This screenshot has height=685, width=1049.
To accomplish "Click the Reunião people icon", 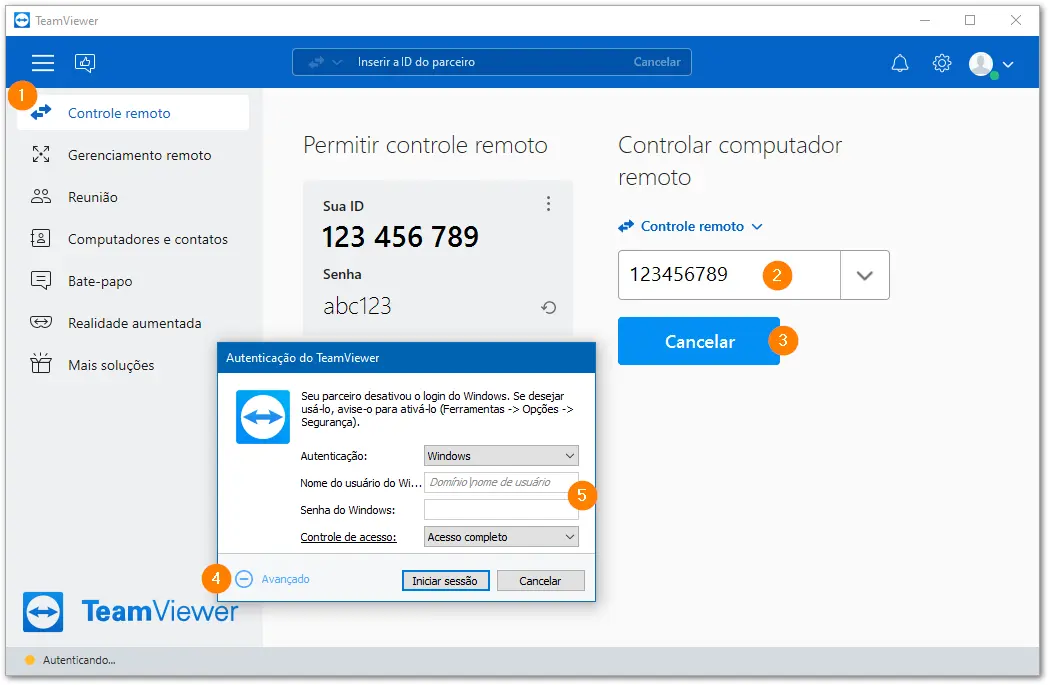I will pyautogui.click(x=41, y=196).
